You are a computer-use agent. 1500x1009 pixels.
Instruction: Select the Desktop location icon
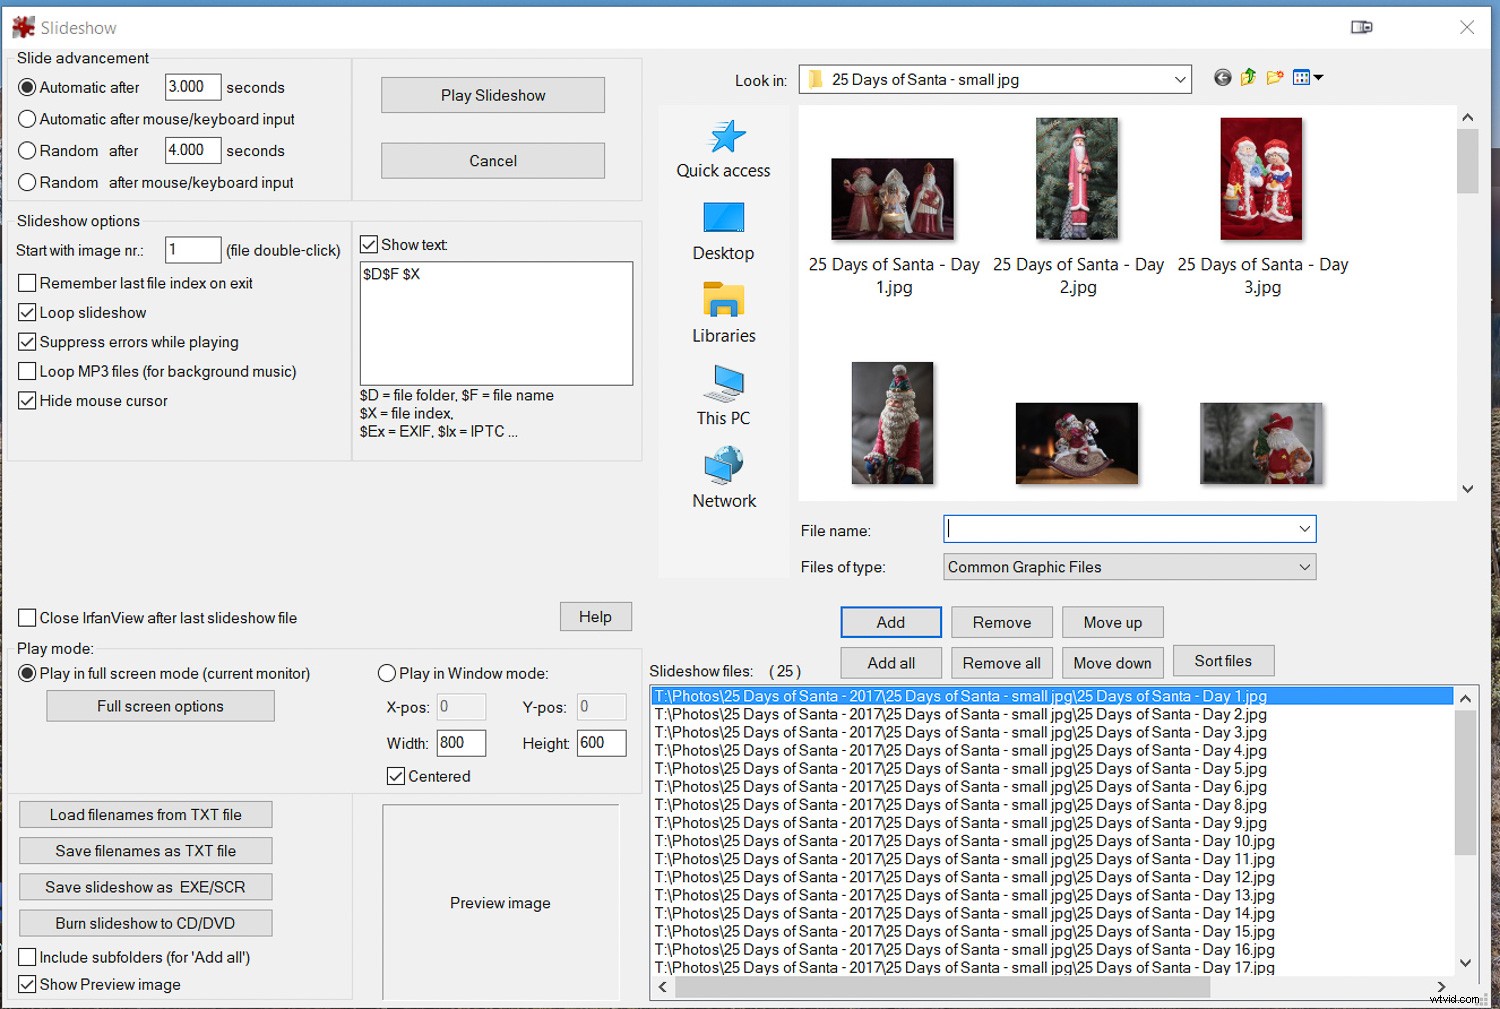tap(723, 230)
